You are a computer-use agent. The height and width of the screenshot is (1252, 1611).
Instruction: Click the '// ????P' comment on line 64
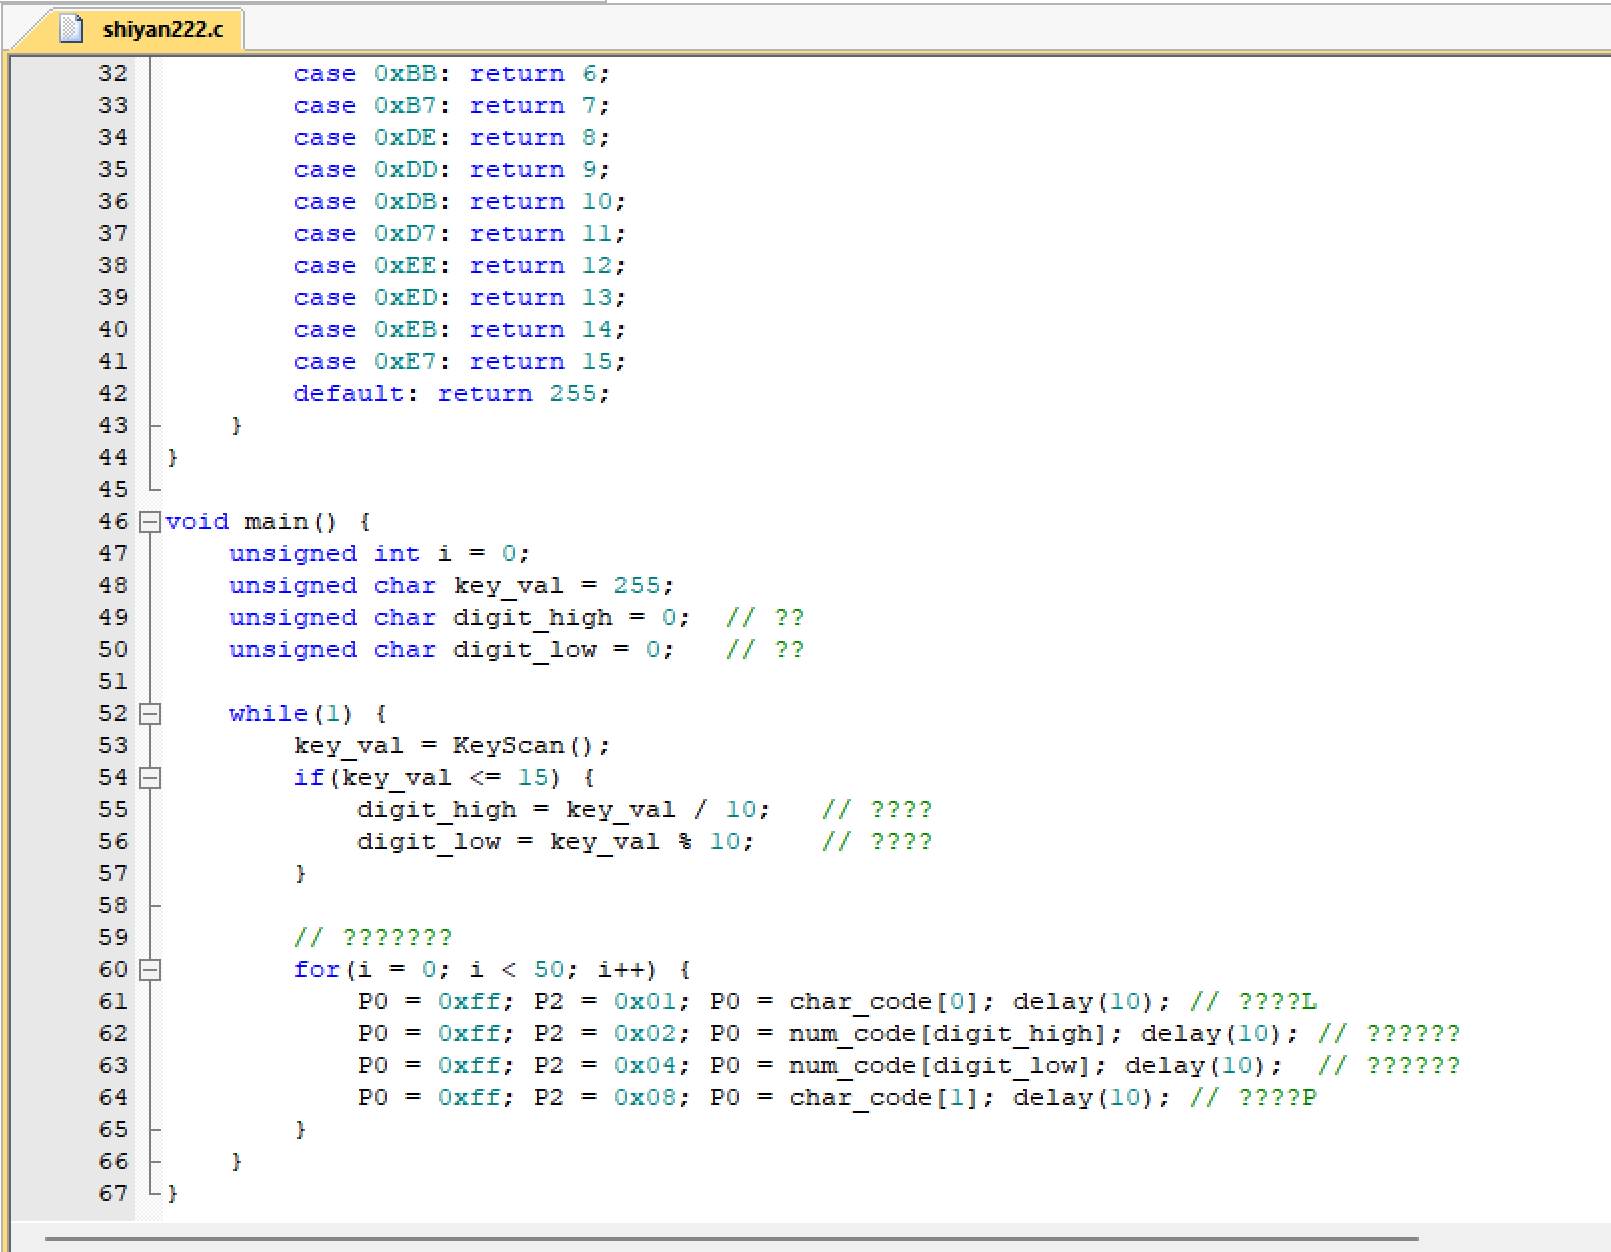tap(1253, 1098)
